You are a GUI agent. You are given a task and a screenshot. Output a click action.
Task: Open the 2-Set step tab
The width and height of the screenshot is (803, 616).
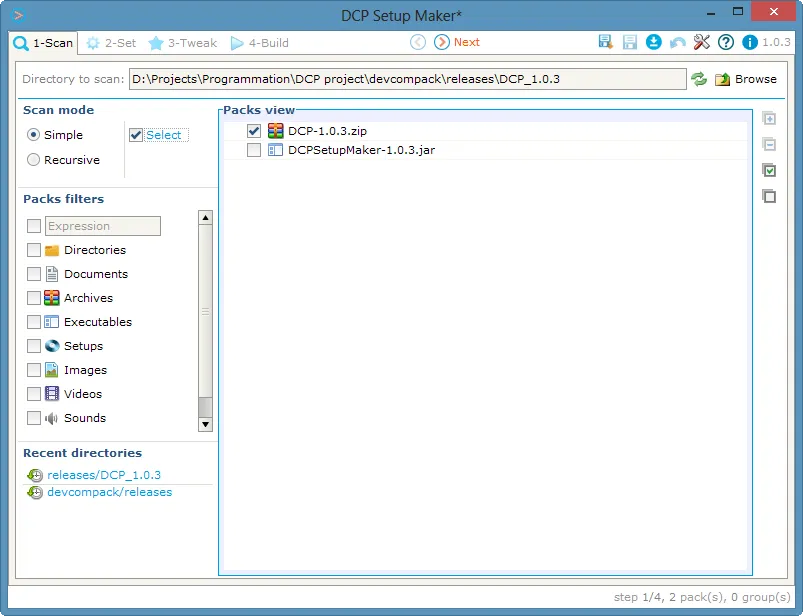coord(111,43)
